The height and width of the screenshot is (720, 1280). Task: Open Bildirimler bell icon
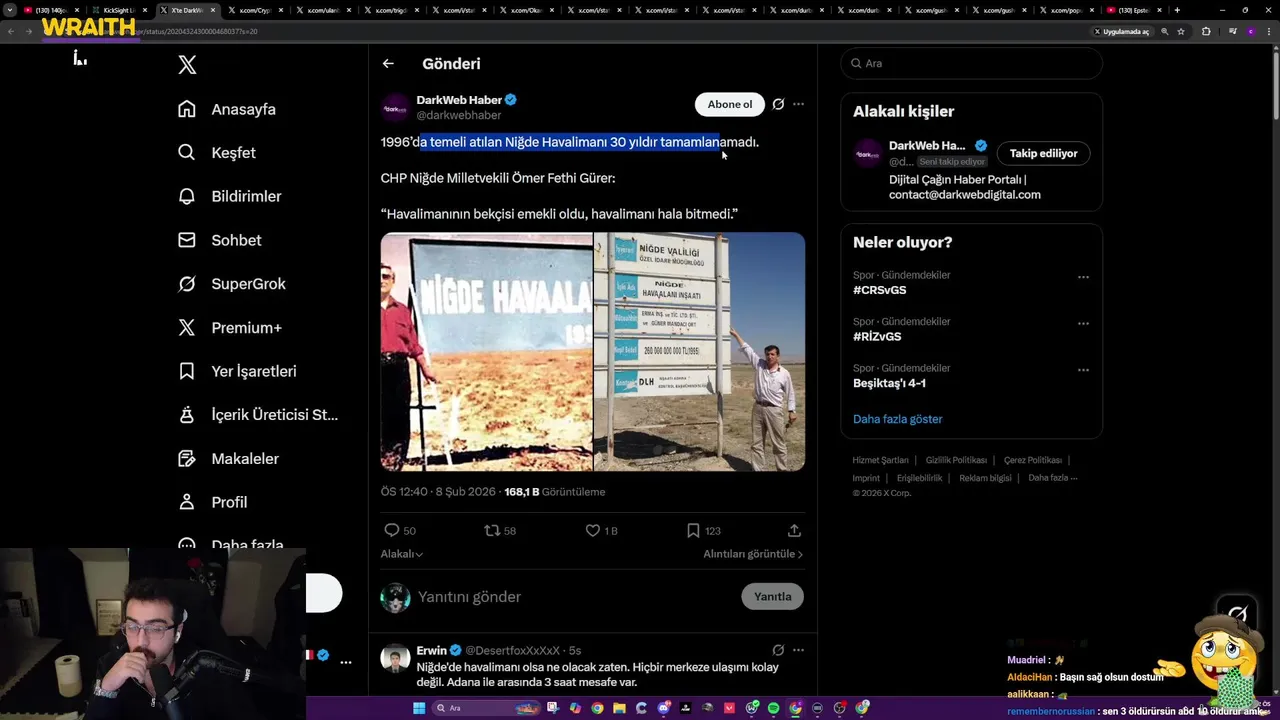187,196
